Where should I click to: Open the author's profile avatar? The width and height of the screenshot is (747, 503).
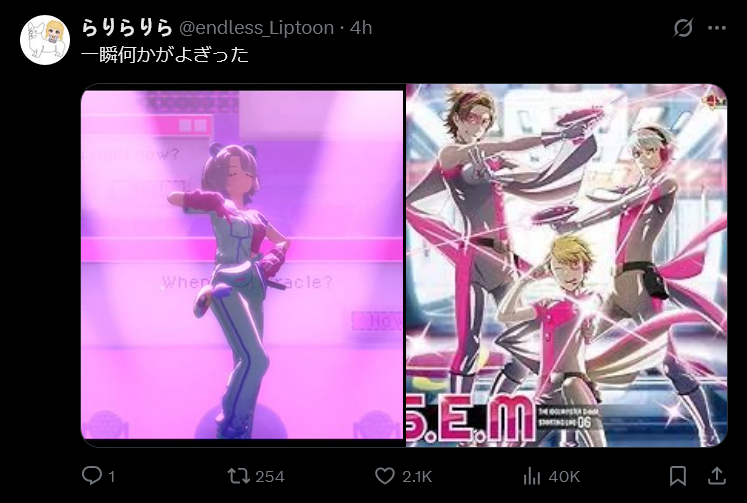click(45, 40)
